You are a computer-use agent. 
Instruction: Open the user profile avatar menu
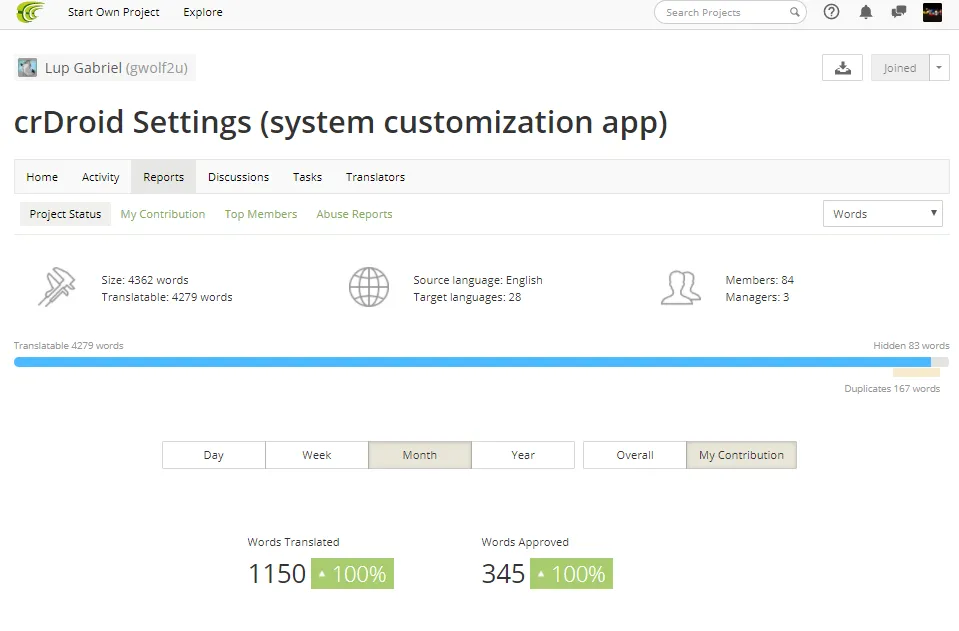(x=932, y=12)
